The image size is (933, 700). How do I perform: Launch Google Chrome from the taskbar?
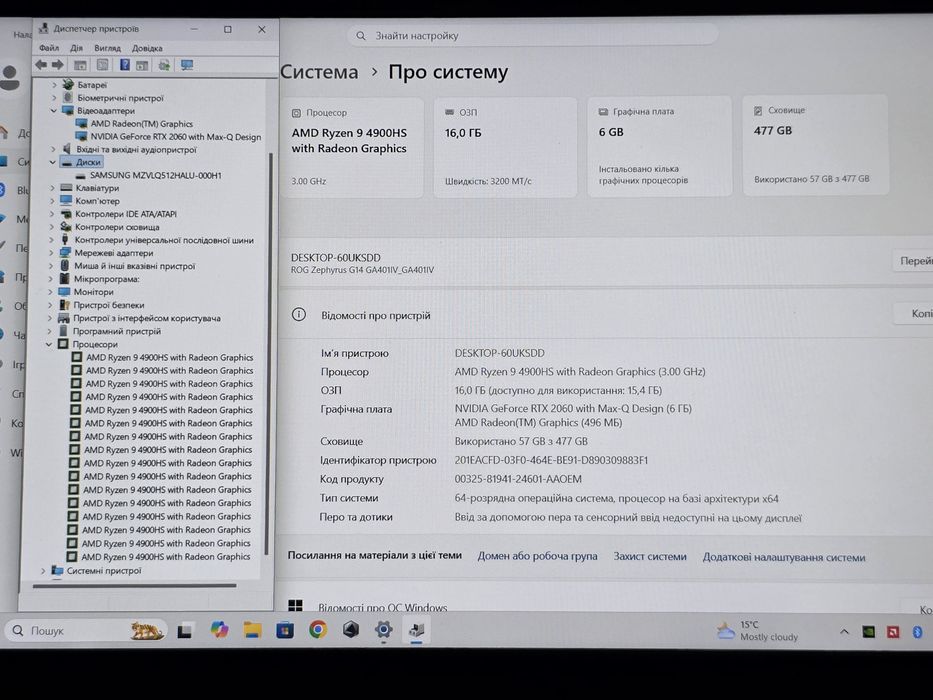click(x=318, y=629)
